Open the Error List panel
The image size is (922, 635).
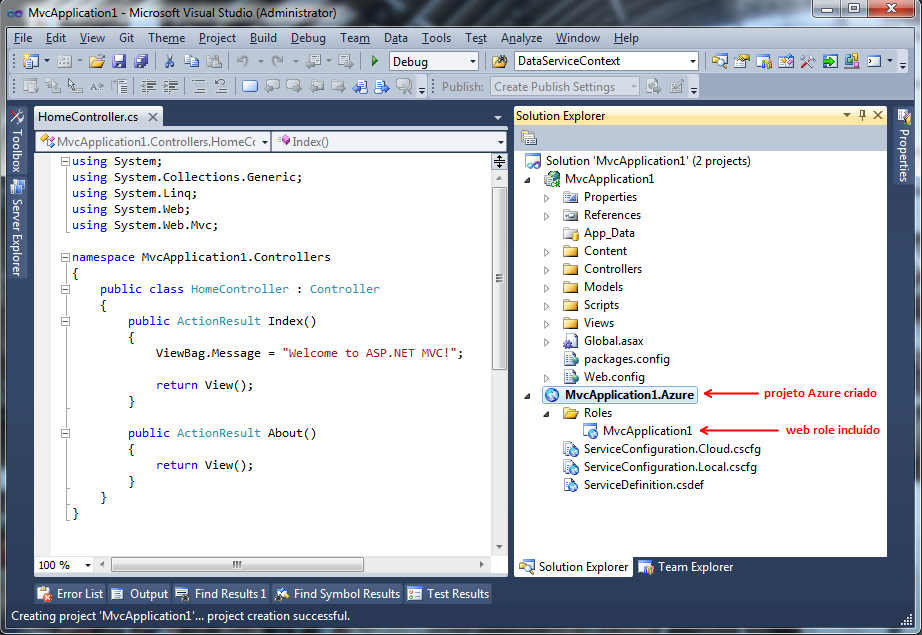coord(70,594)
